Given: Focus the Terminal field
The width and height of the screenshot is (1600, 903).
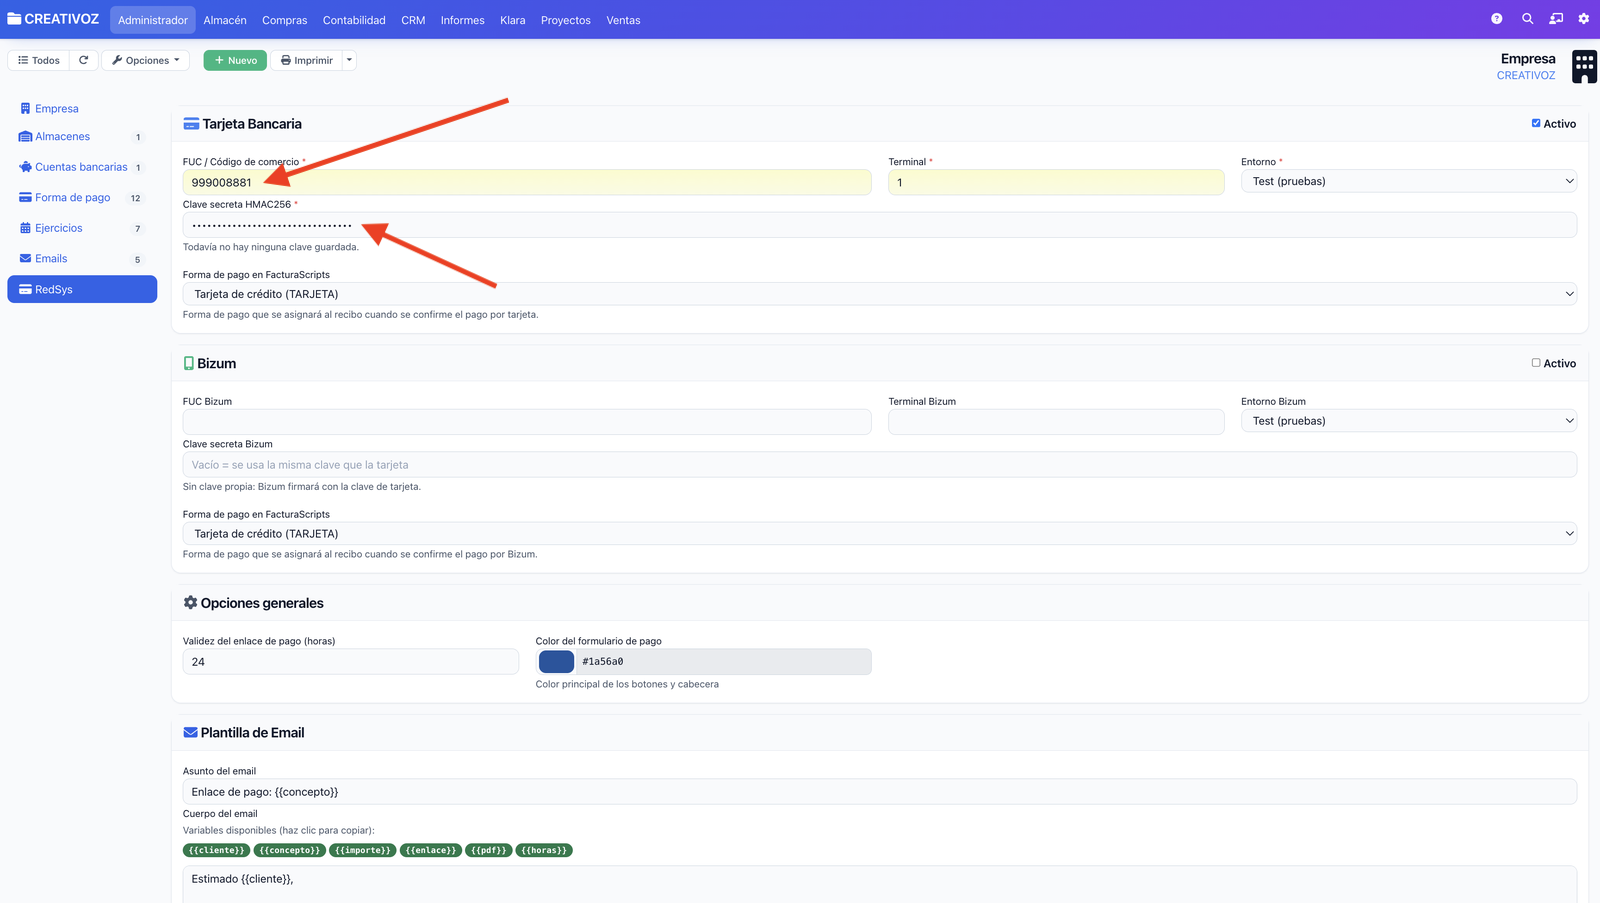Looking at the screenshot, I should pos(1056,182).
